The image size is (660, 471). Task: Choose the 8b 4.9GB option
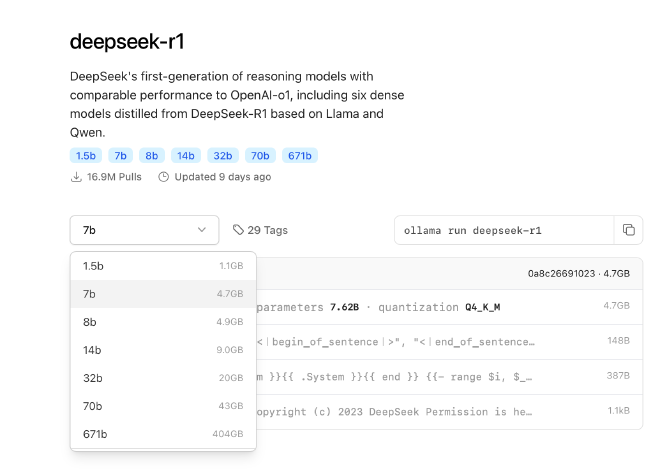click(x=163, y=322)
